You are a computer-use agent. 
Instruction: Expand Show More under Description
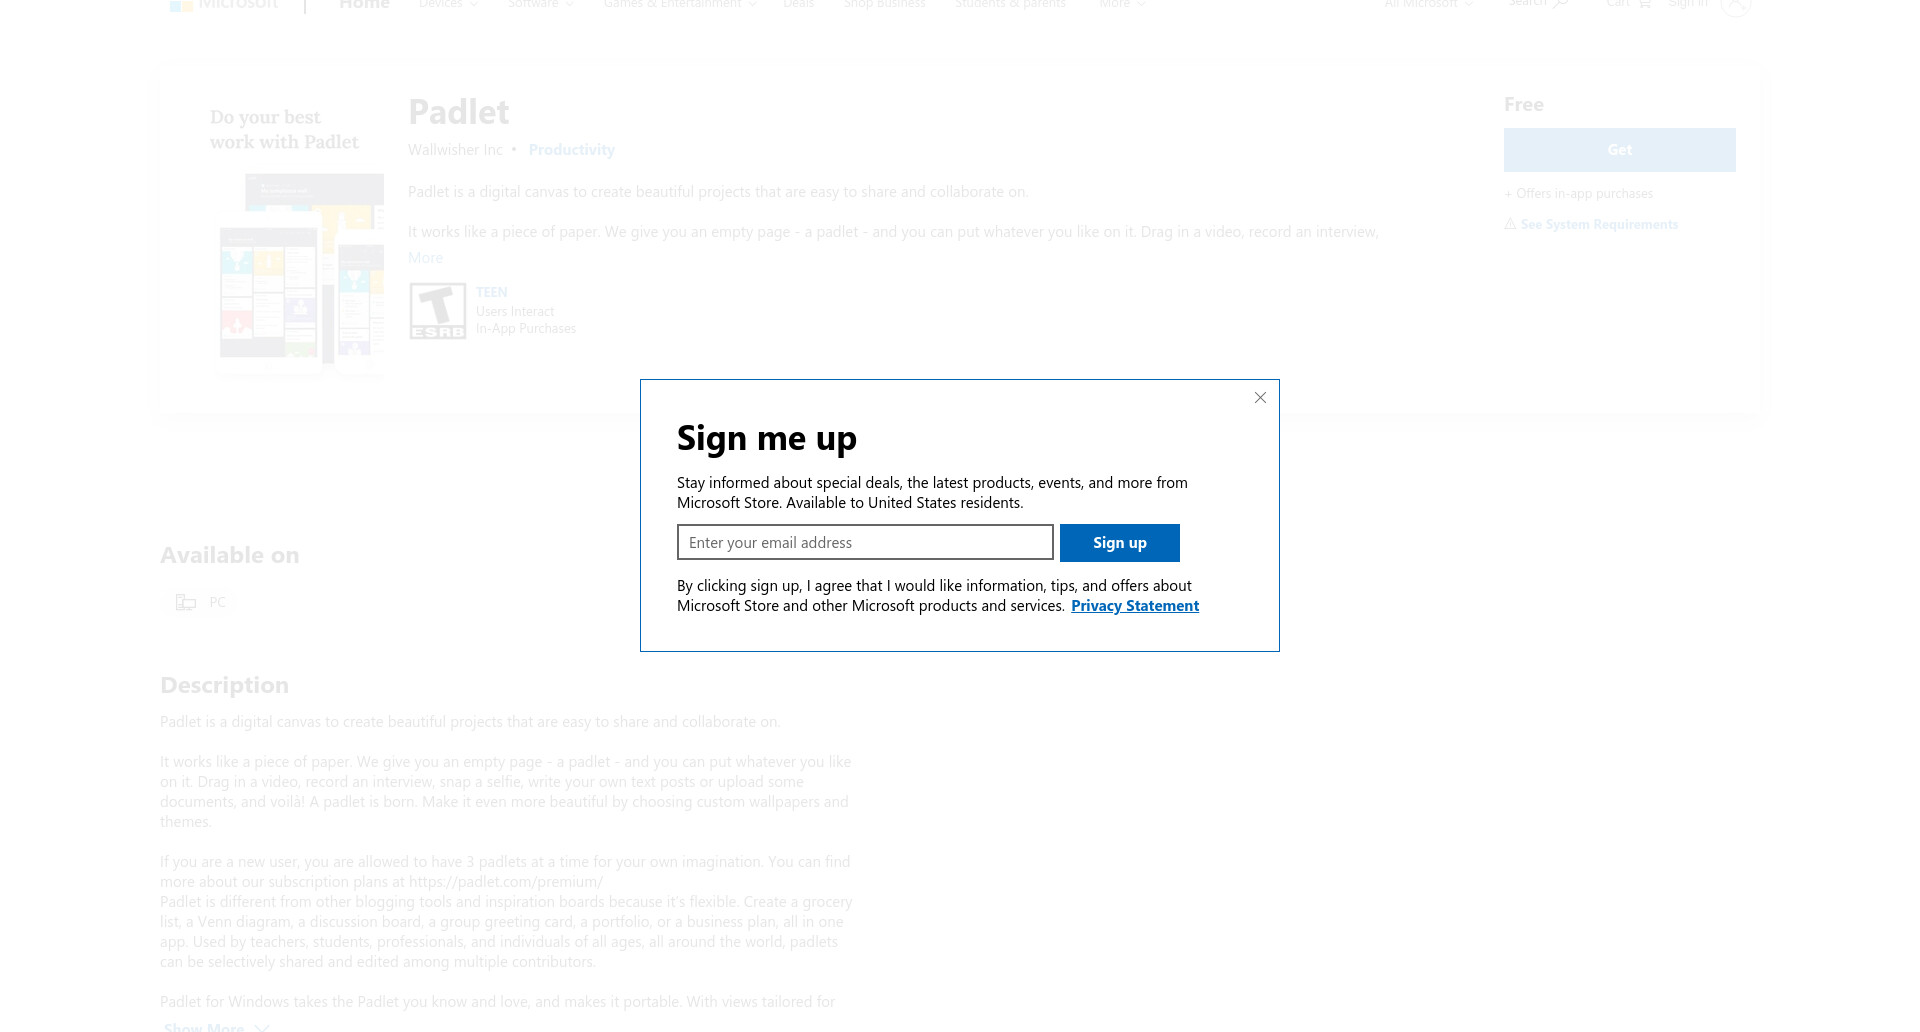pos(216,1026)
